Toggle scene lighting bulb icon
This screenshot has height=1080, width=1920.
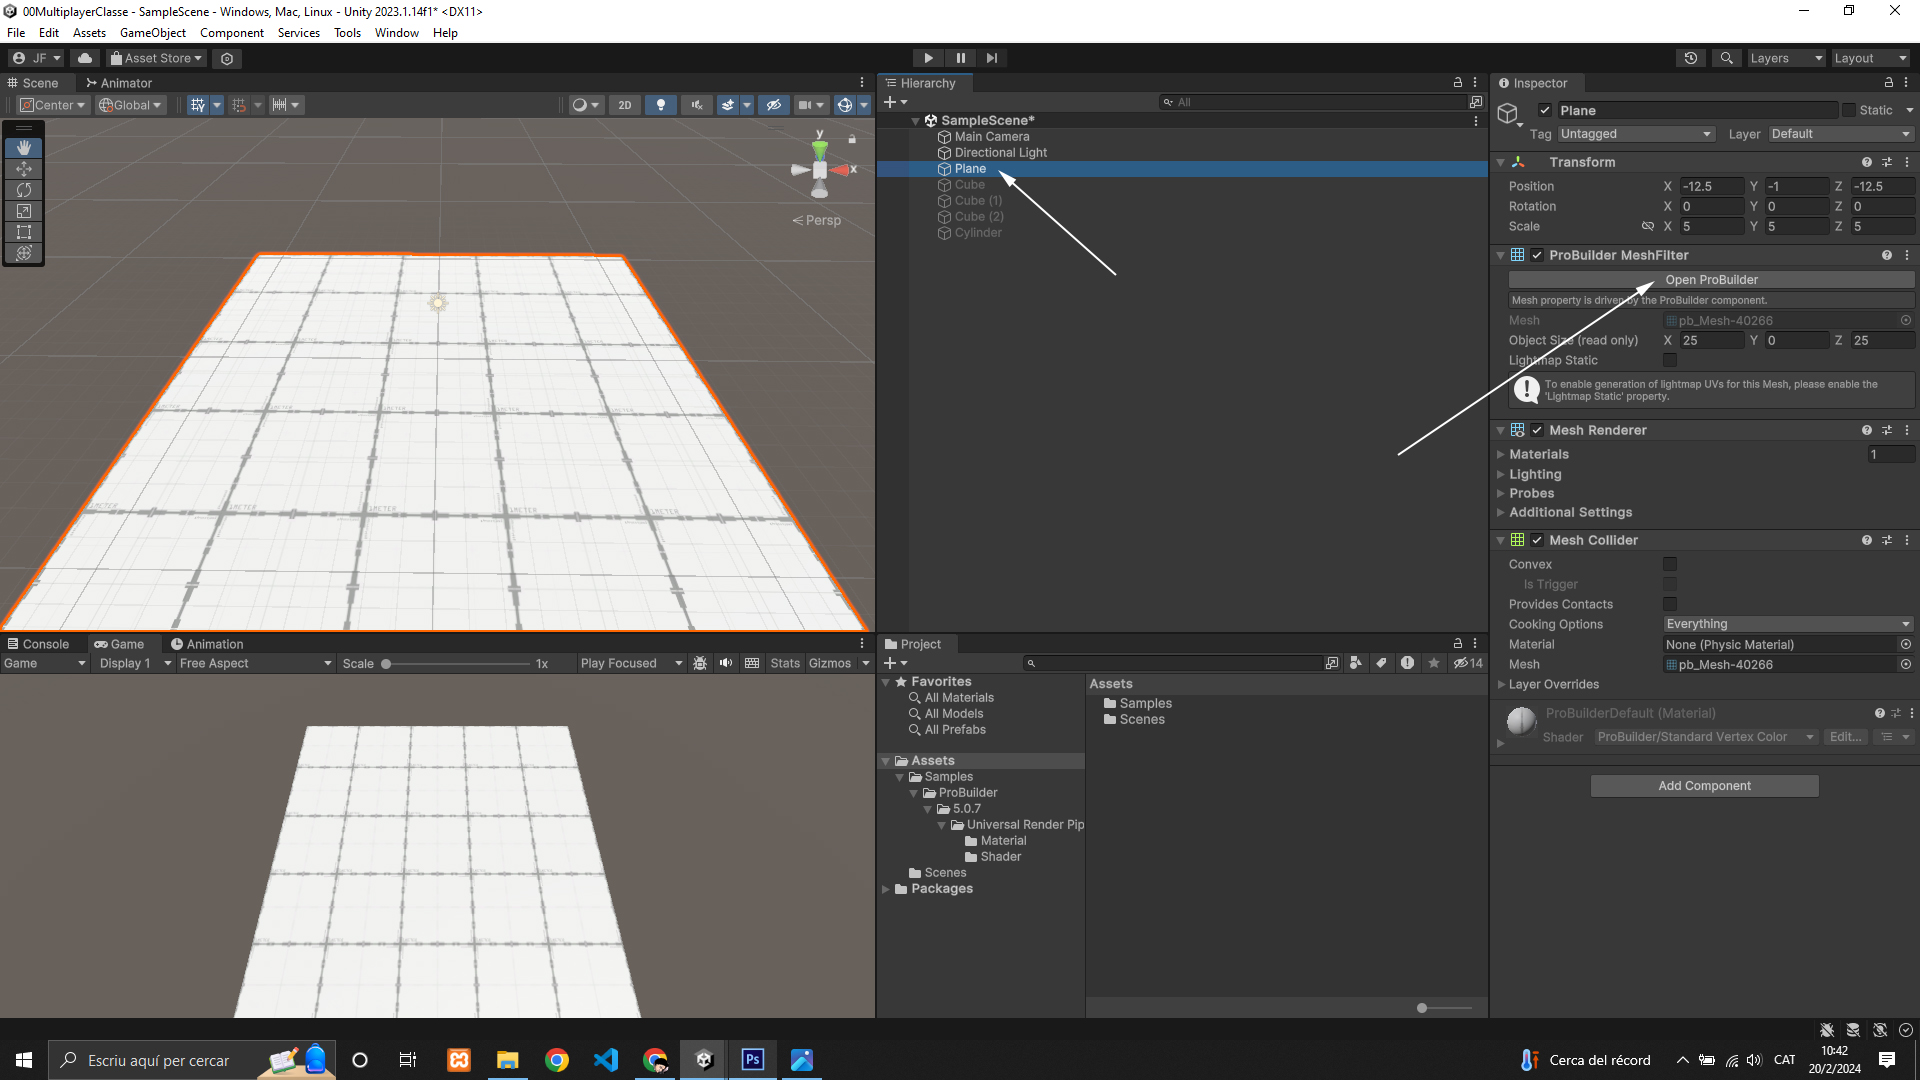(660, 105)
